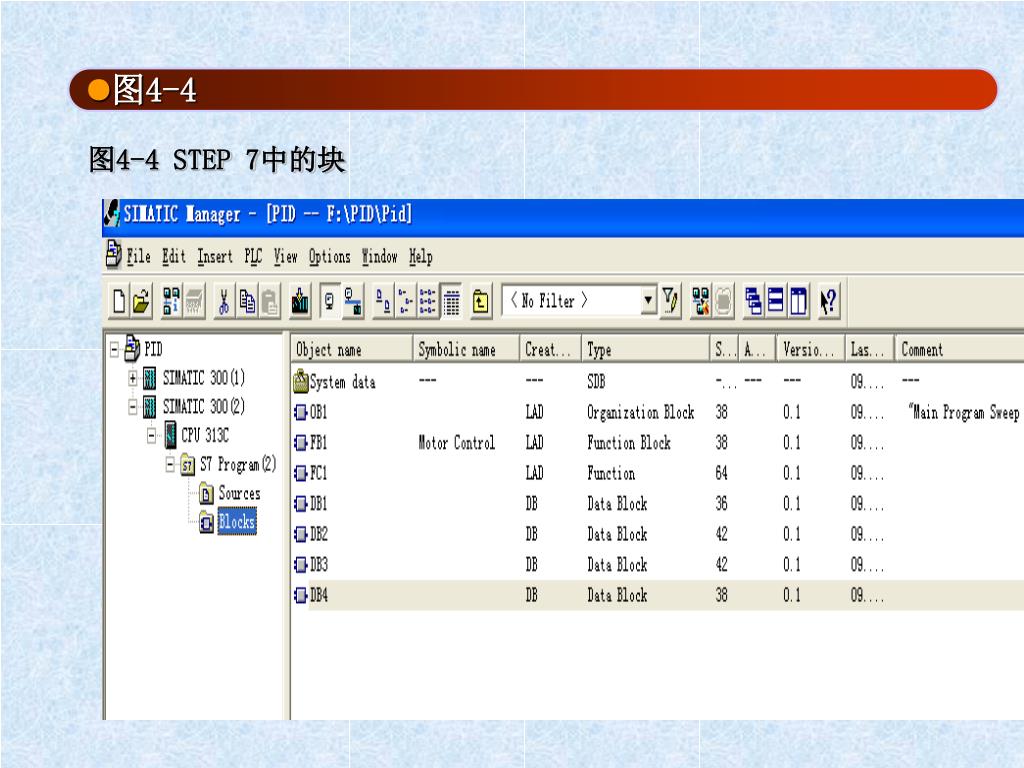Open the Edit menu

tap(174, 257)
